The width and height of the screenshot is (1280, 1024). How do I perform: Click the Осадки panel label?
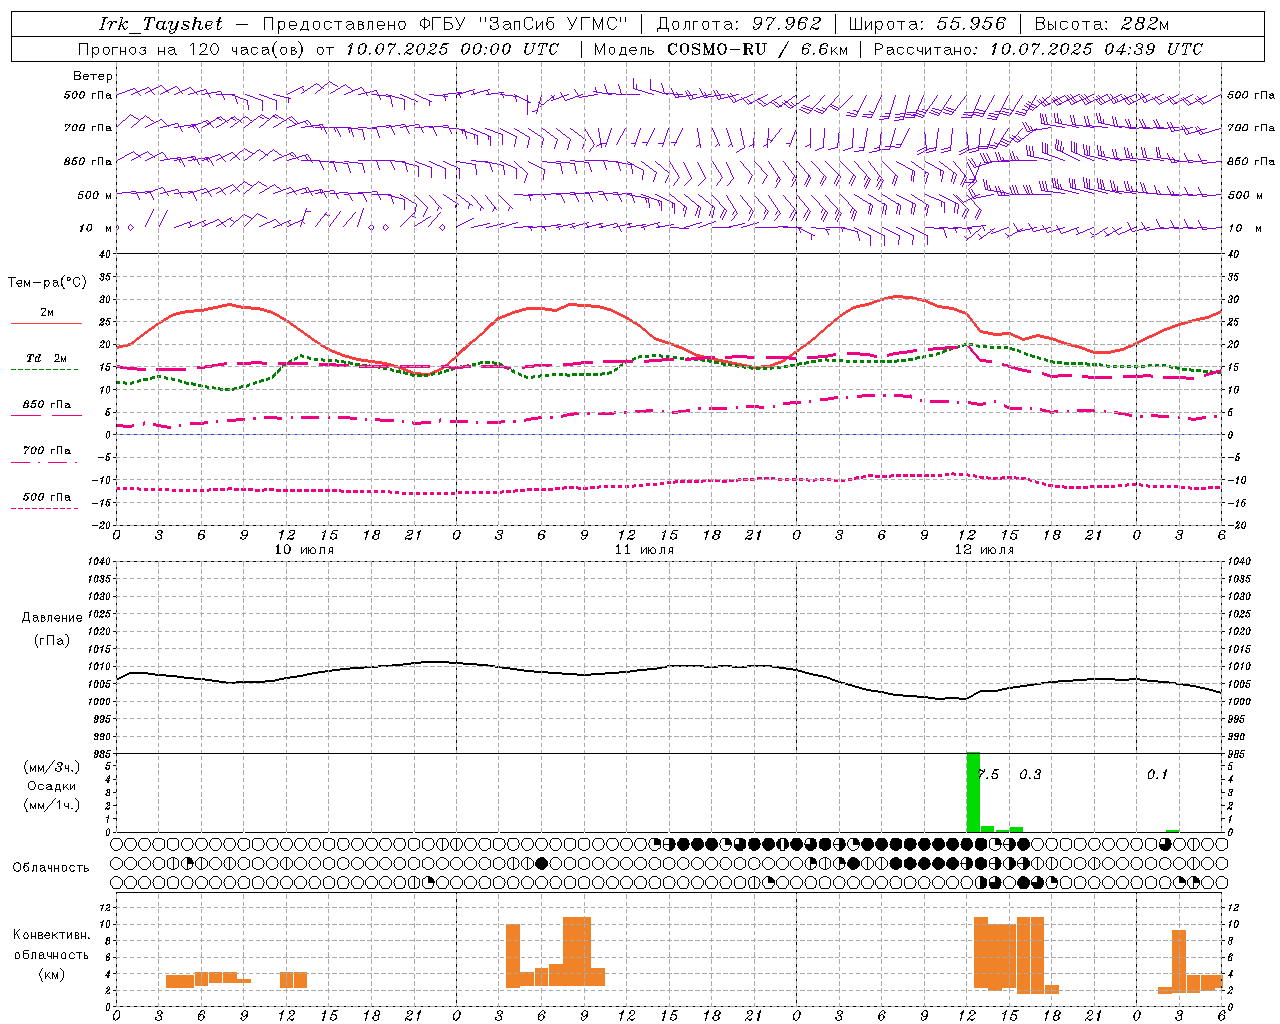point(52,786)
